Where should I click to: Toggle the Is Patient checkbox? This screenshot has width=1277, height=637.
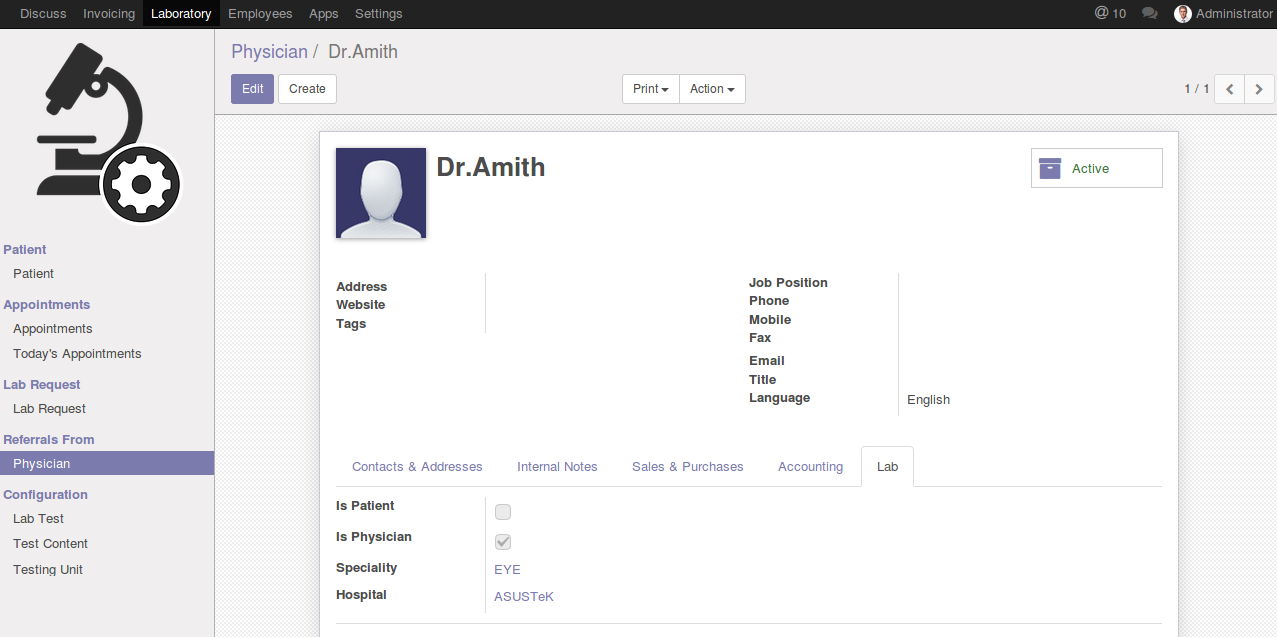[x=503, y=512]
